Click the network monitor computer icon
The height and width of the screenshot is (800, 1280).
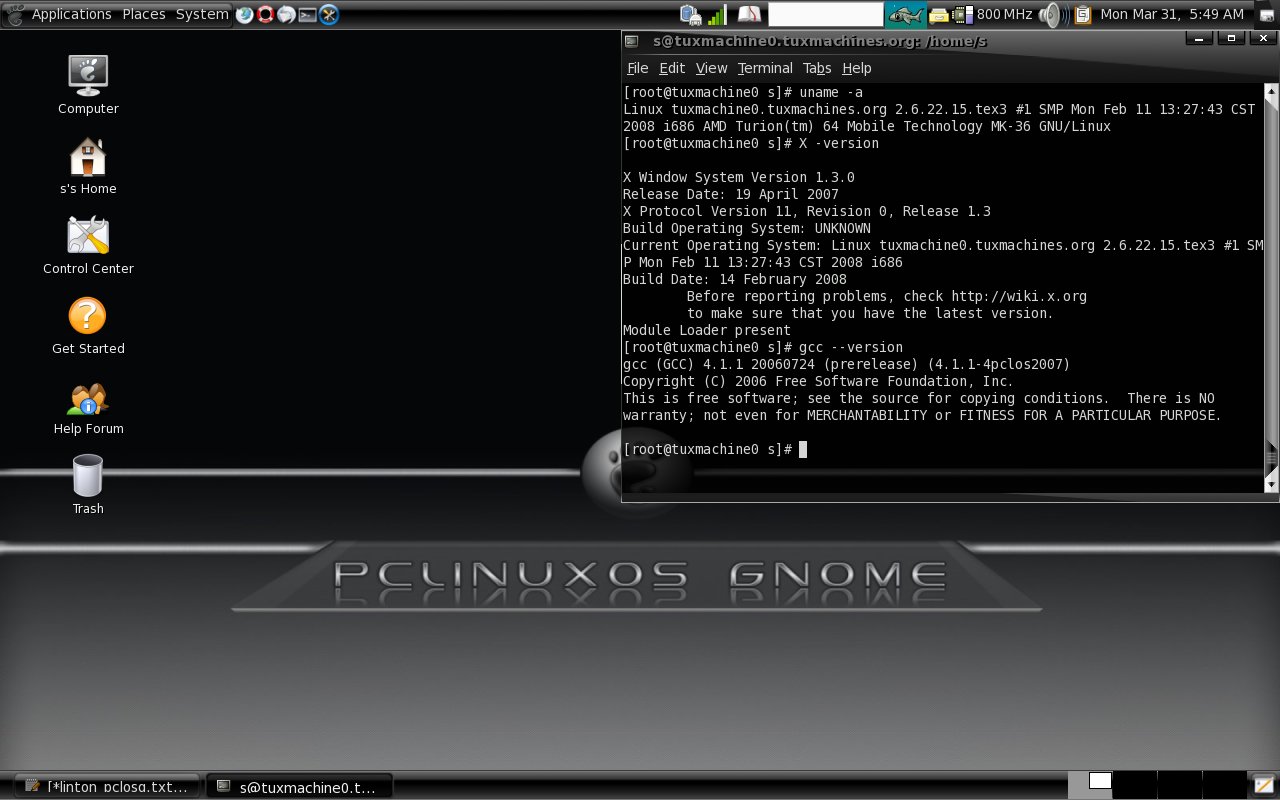pos(691,14)
